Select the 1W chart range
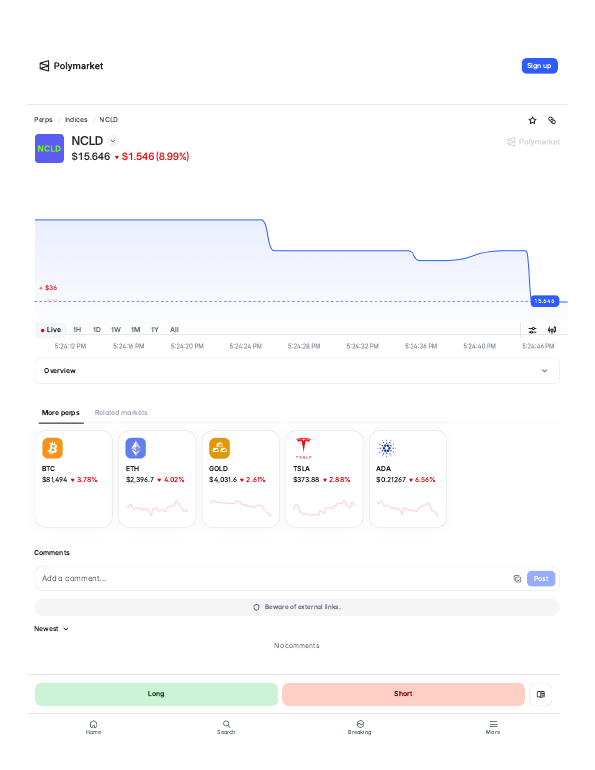Viewport: 595px width, 770px height. tap(116, 330)
